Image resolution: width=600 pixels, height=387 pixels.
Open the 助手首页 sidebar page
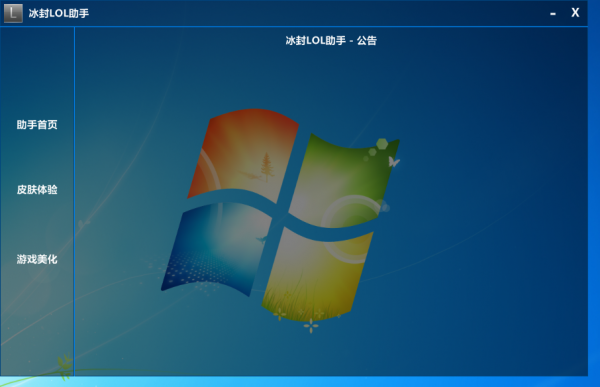37,125
